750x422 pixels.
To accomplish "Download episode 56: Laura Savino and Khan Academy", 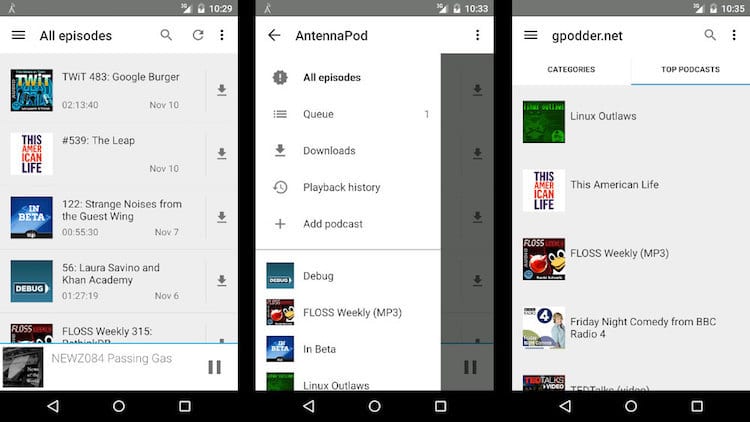I will click(221, 281).
